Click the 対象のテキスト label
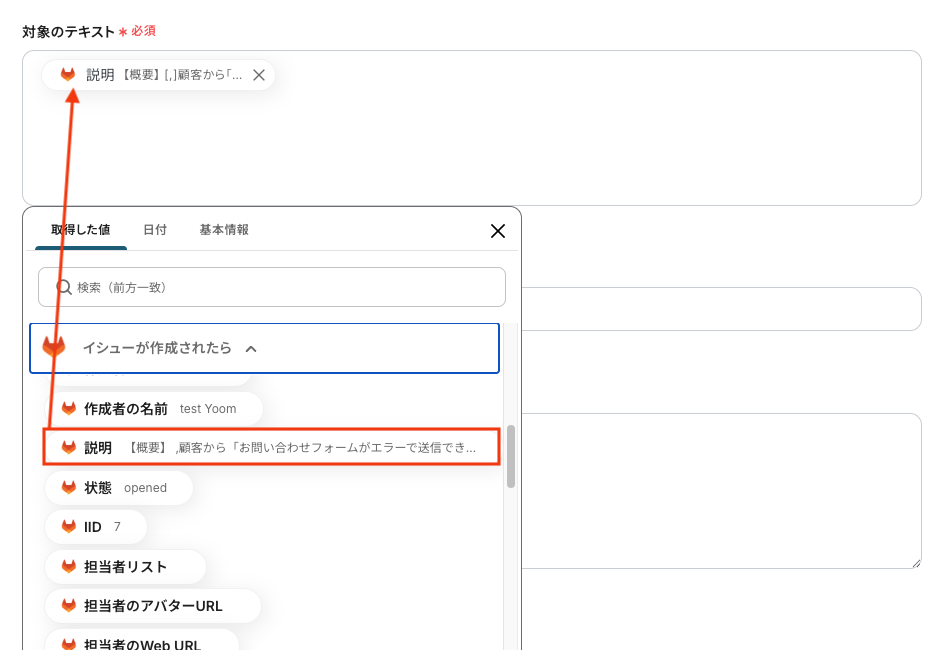This screenshot has height=650, width=946. click(x=68, y=31)
